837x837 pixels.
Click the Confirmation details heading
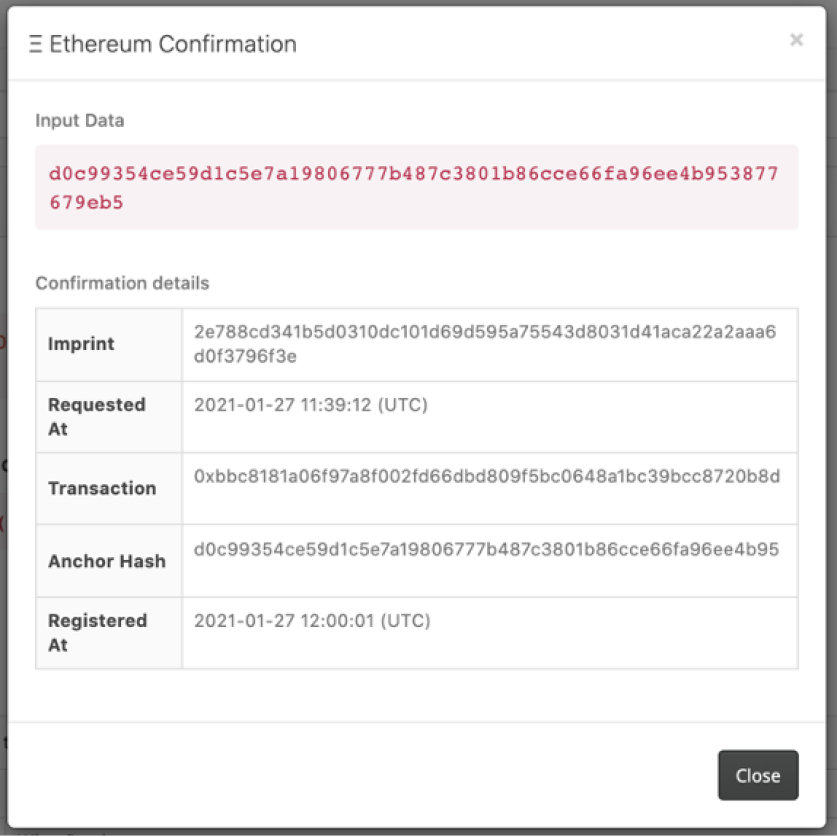point(122,283)
